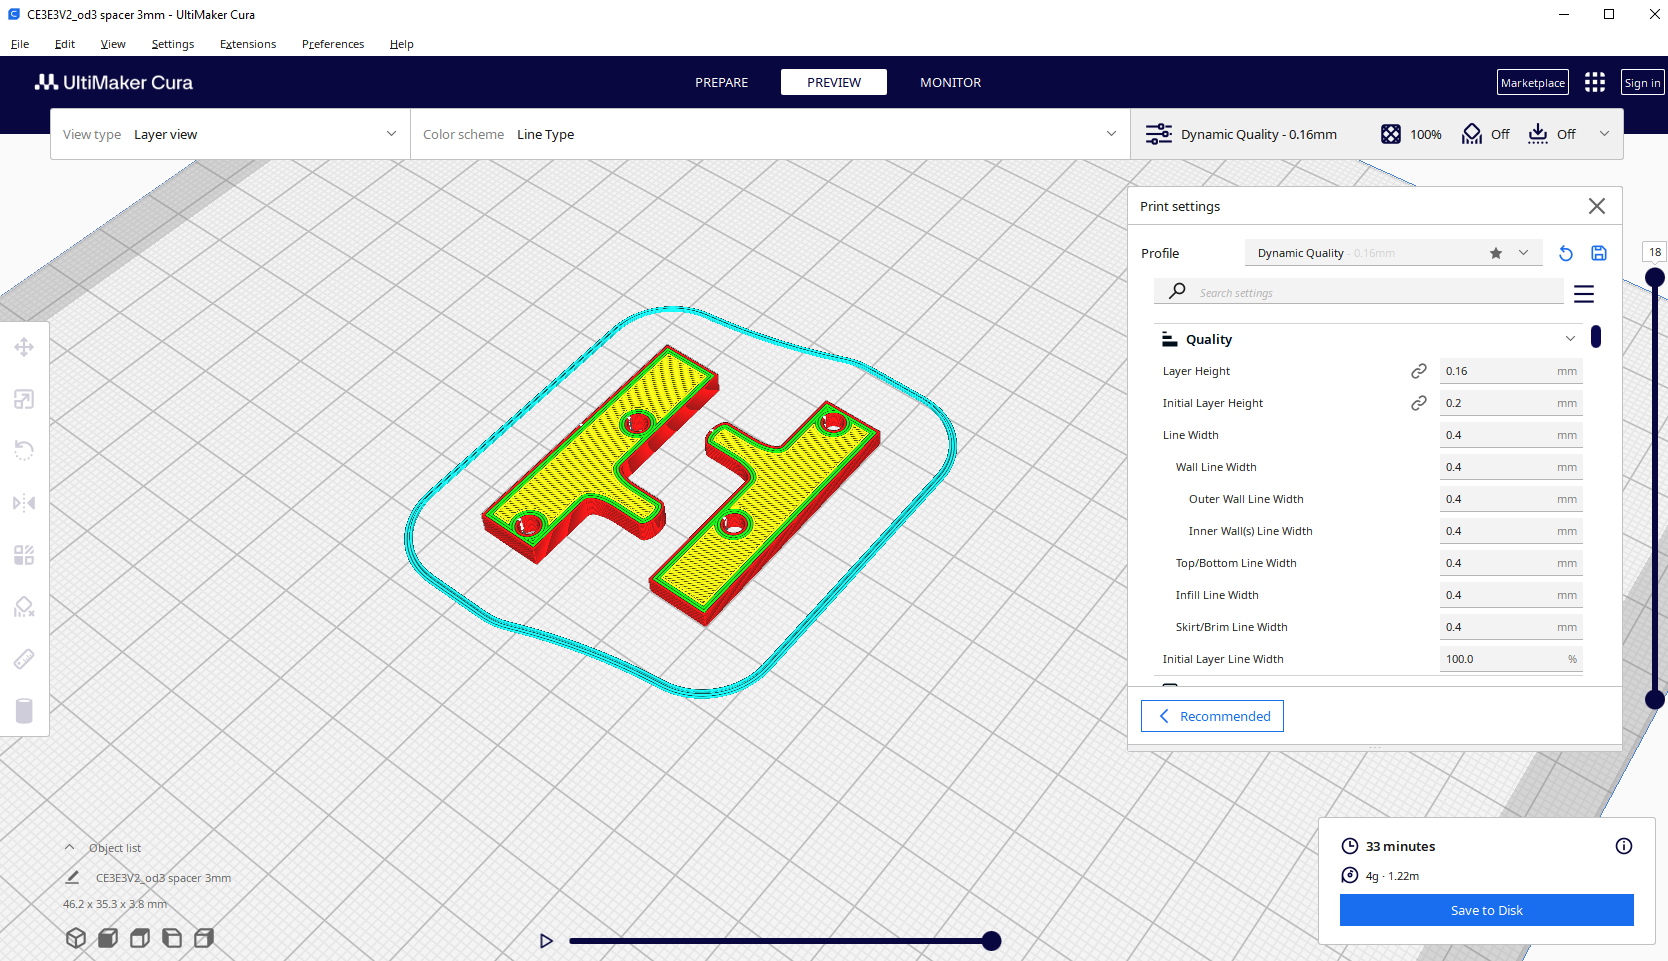Edit the Layer Height value field
Image resolution: width=1668 pixels, height=961 pixels.
(1511, 371)
